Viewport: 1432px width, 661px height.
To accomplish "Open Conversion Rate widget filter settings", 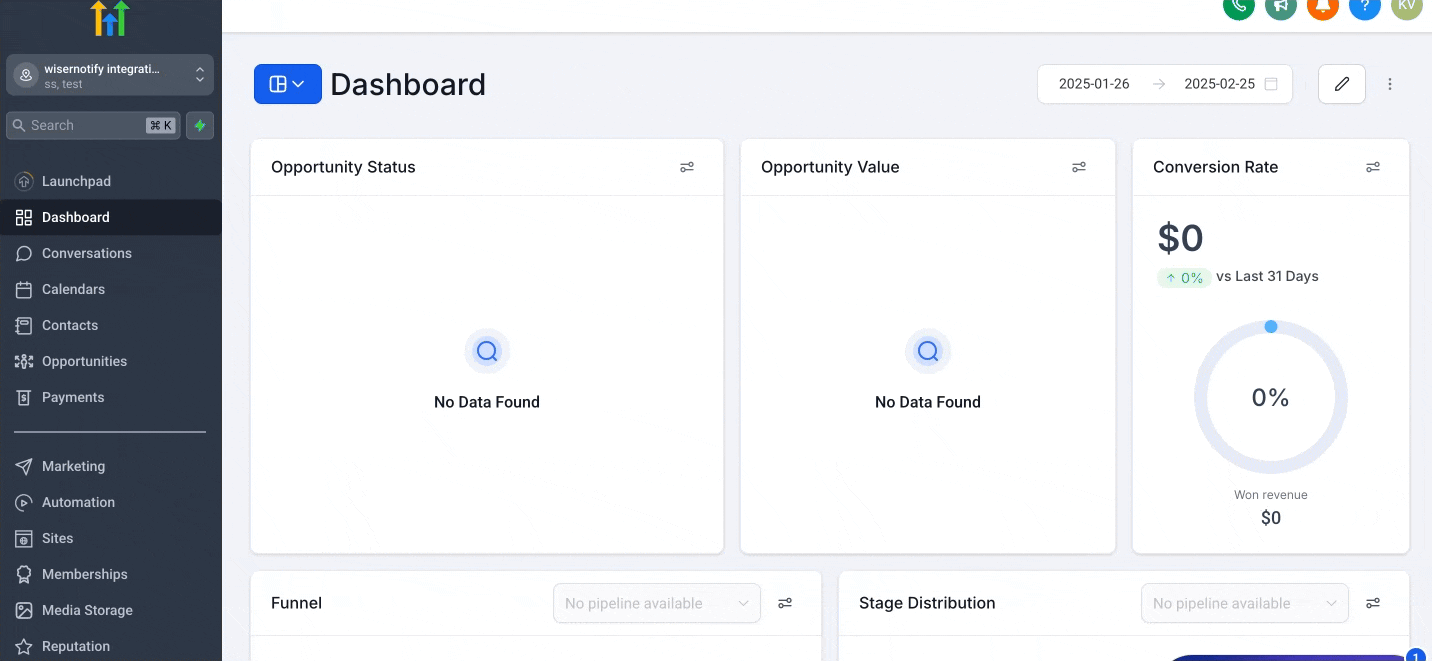I will point(1373,167).
